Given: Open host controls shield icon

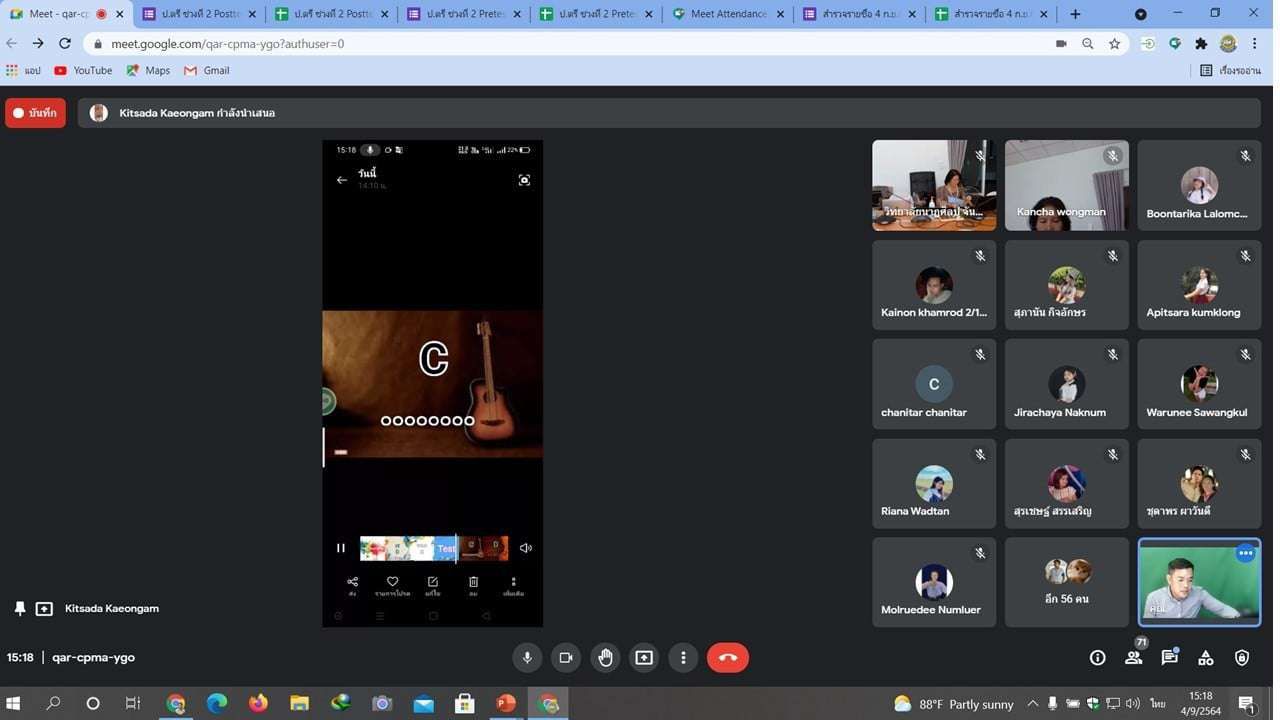Looking at the screenshot, I should pos(1241,657).
